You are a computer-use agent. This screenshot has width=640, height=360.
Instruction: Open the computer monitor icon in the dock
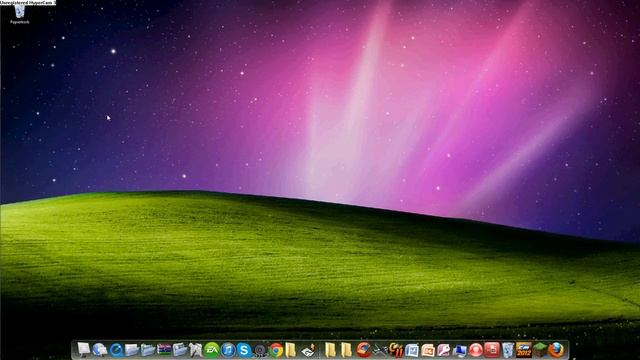point(84,350)
